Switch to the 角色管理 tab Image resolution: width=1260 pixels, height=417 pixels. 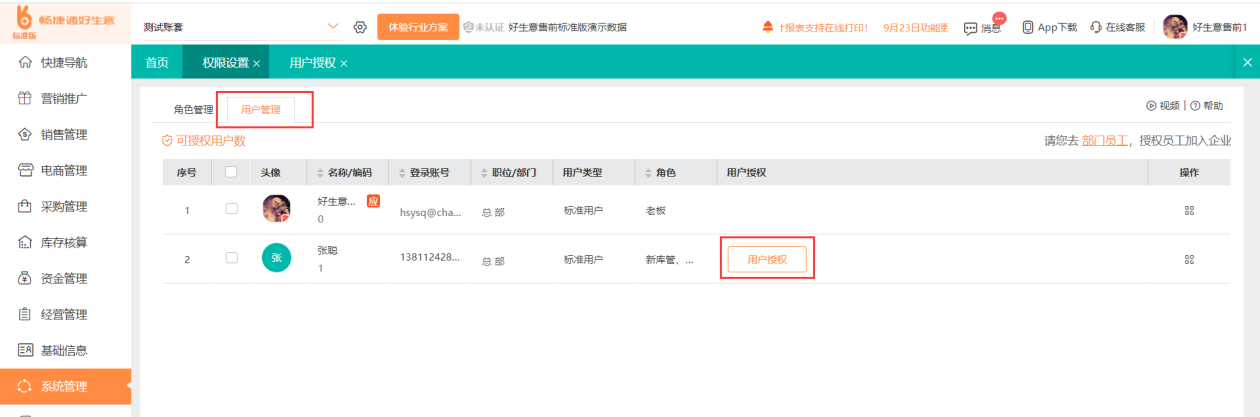coord(193,109)
